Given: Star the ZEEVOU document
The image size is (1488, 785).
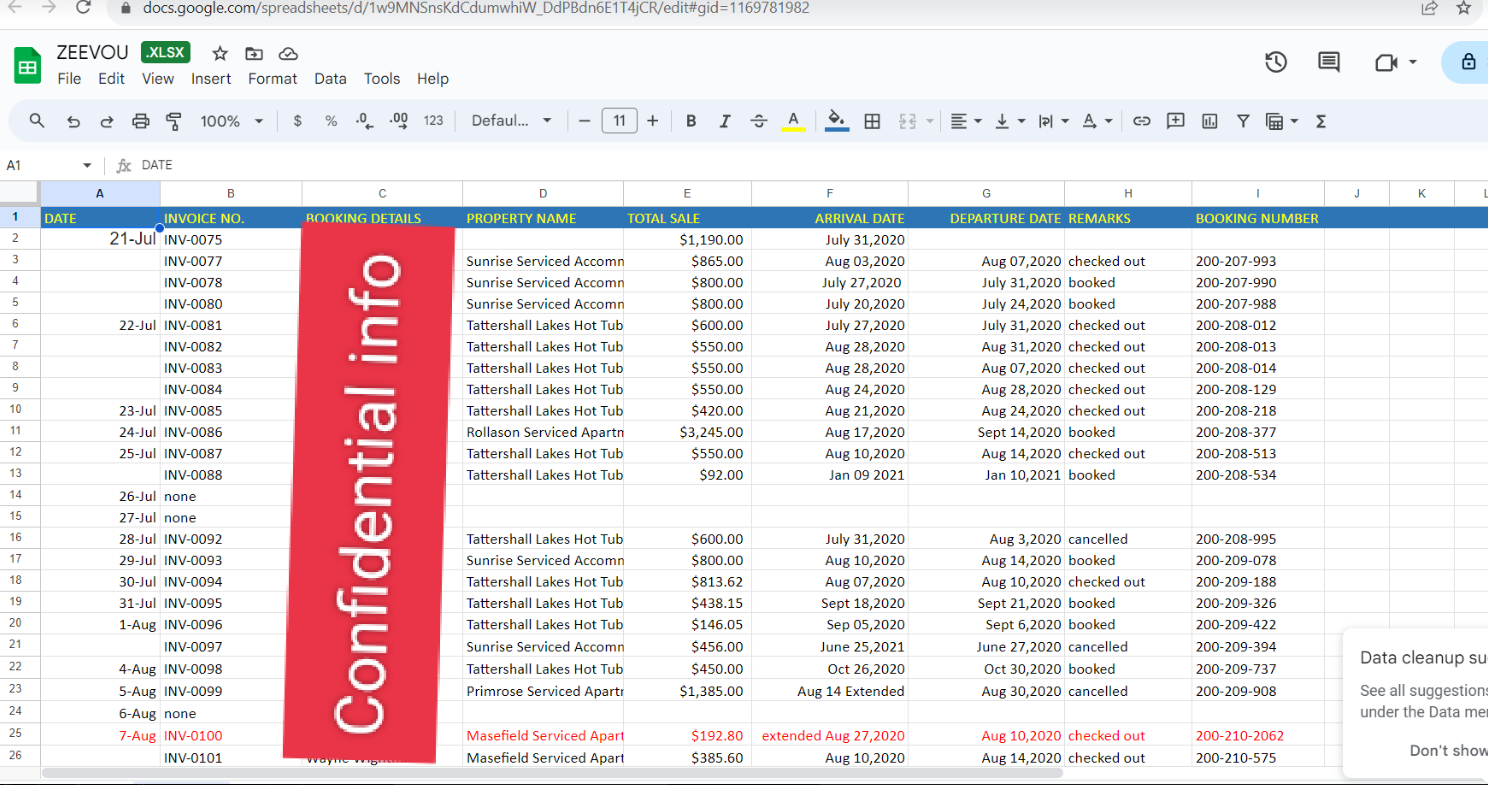Looking at the screenshot, I should tap(220, 54).
